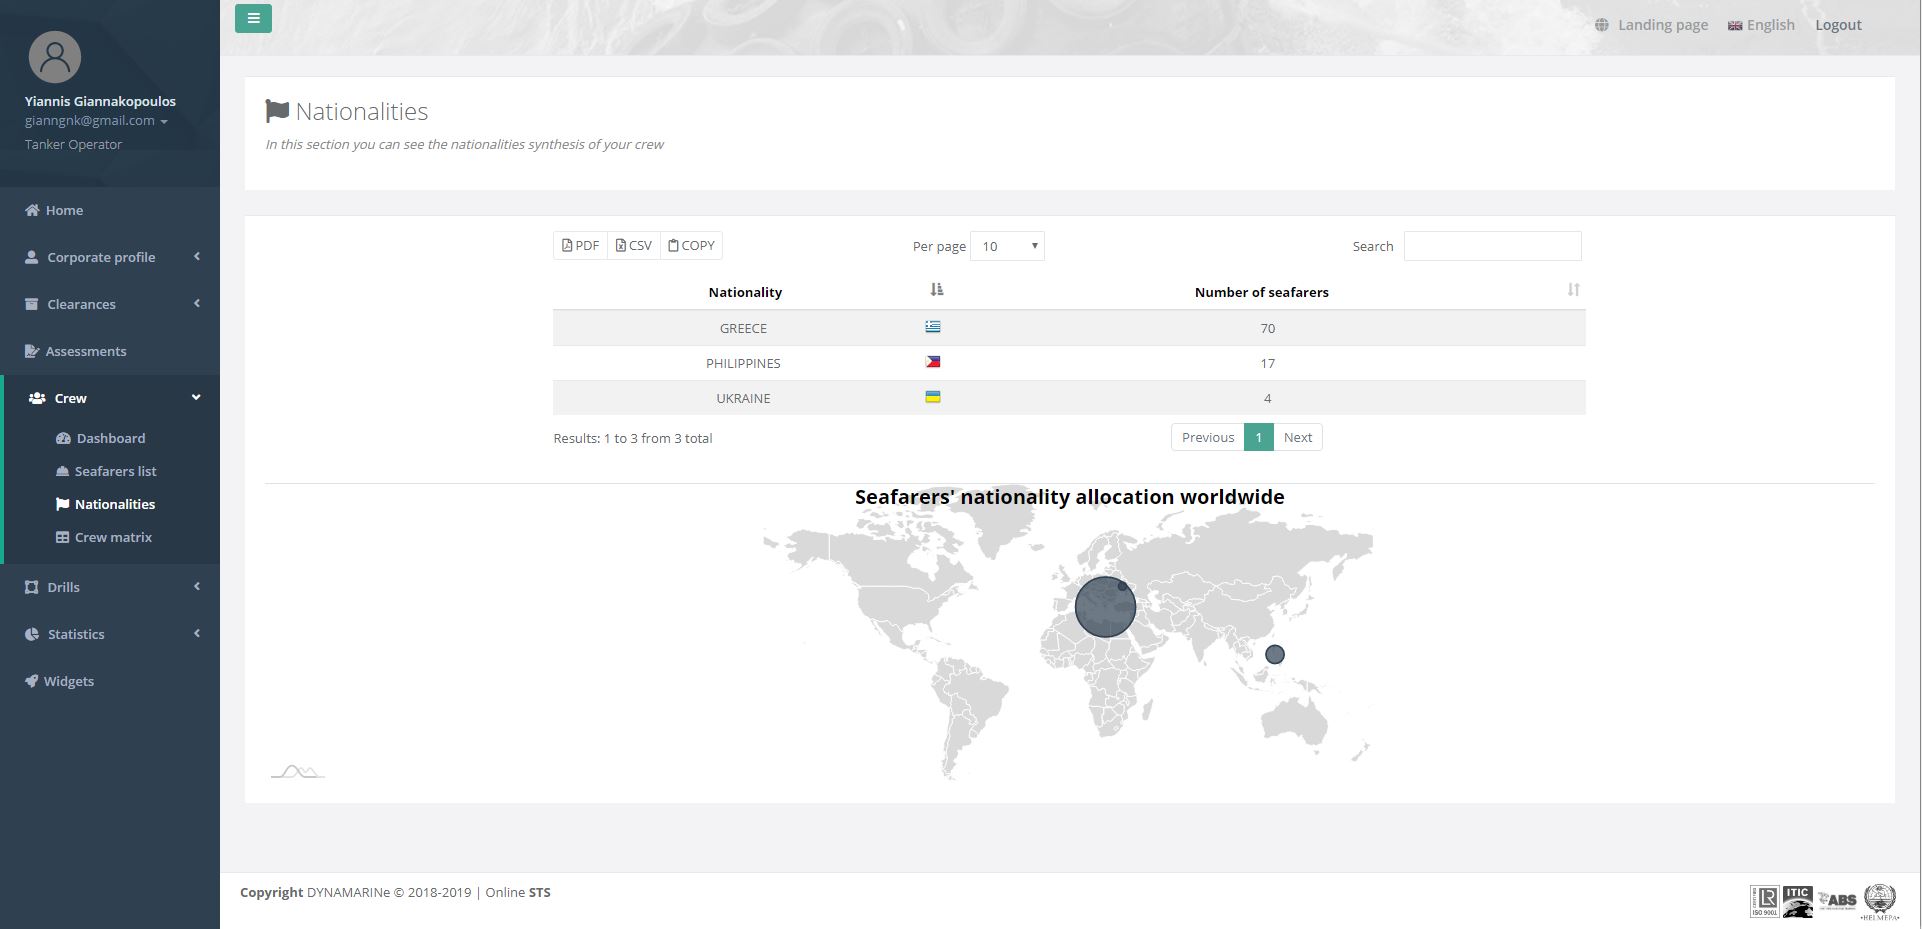Image resolution: width=1922 pixels, height=929 pixels.
Task: Copy table data using COPY button
Action: point(691,246)
